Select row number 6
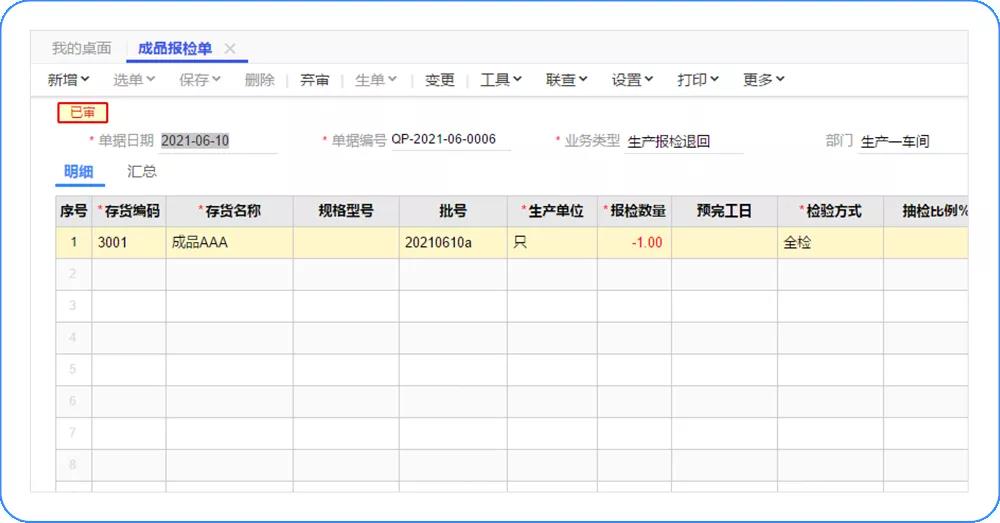 click(73, 402)
